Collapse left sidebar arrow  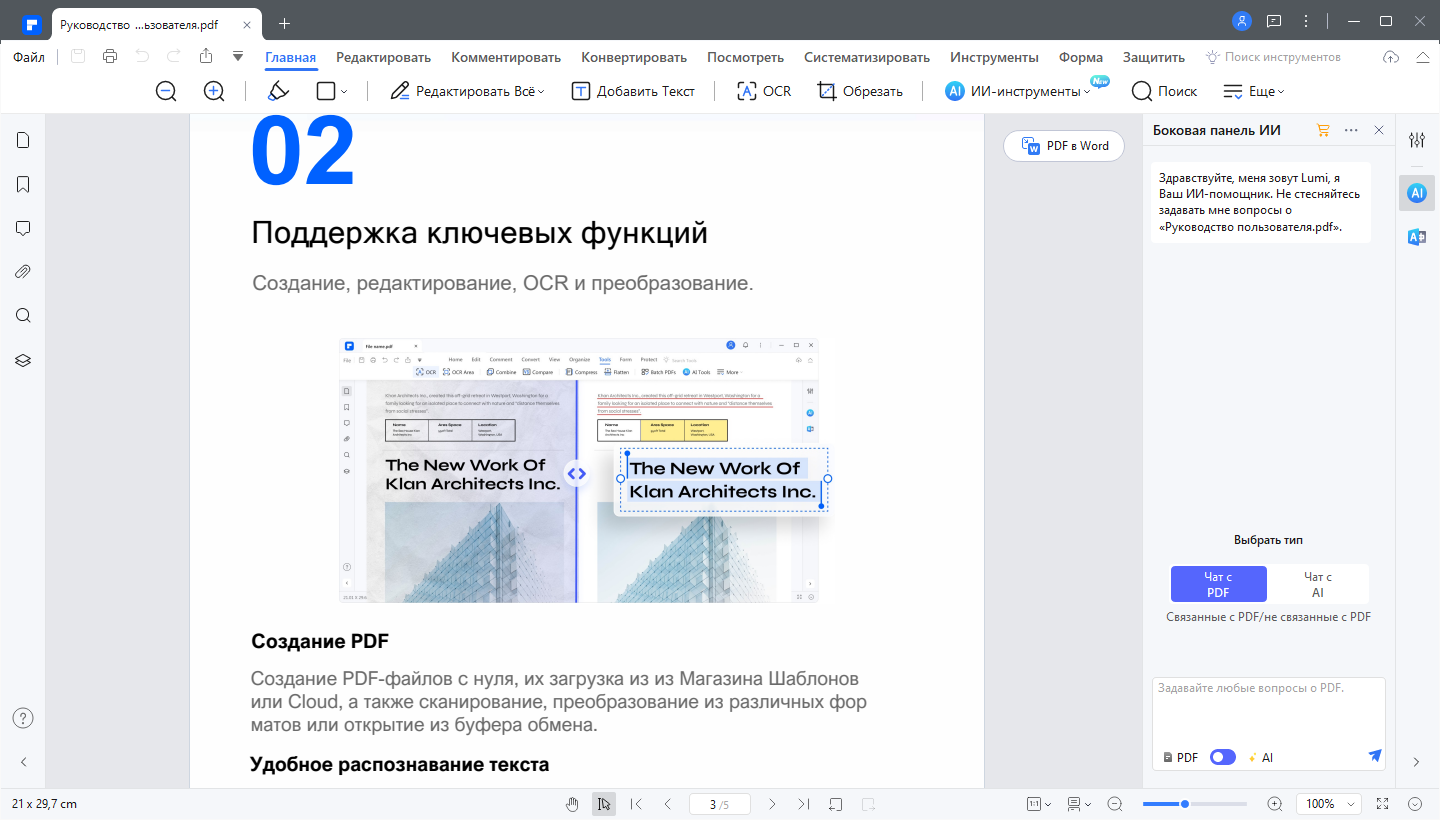(23, 762)
